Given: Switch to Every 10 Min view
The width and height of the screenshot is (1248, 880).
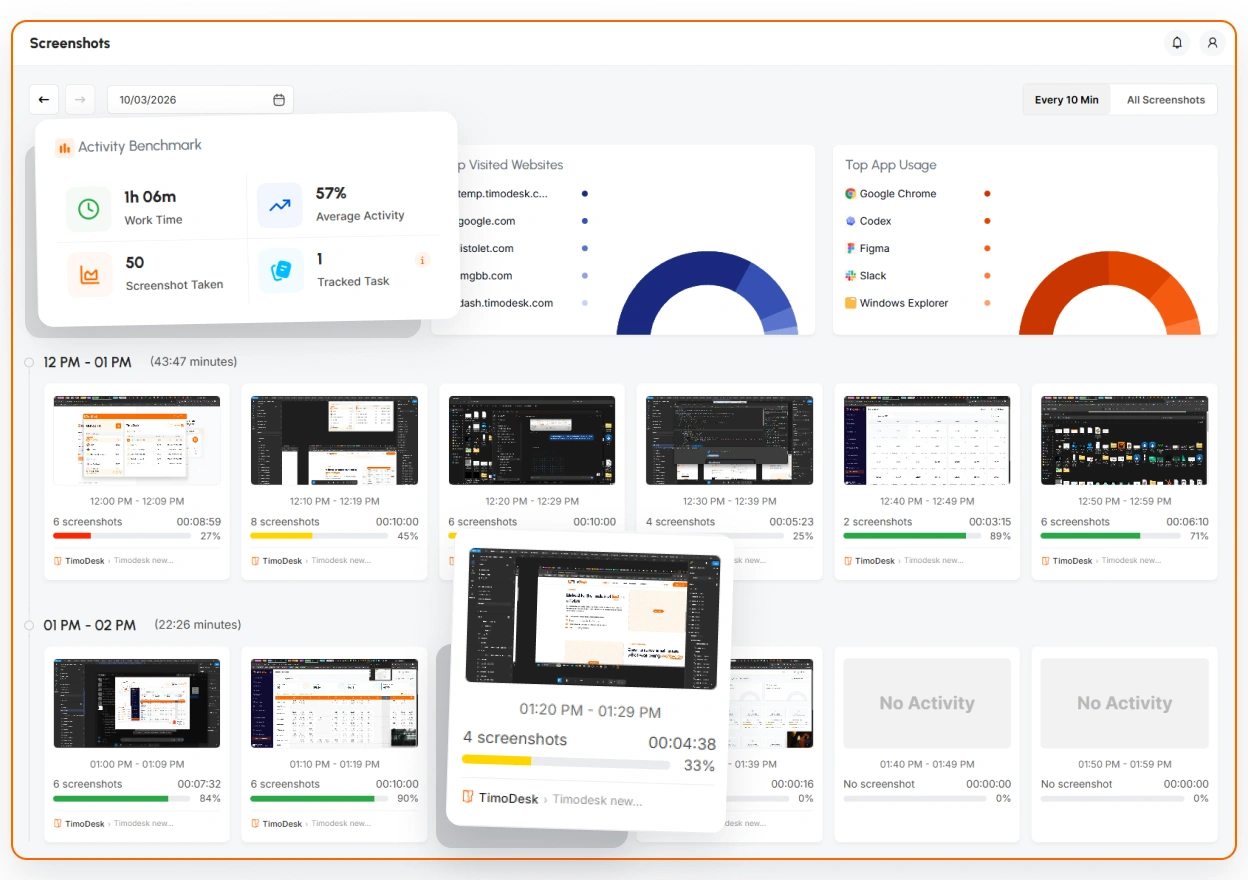Looking at the screenshot, I should tap(1066, 100).
